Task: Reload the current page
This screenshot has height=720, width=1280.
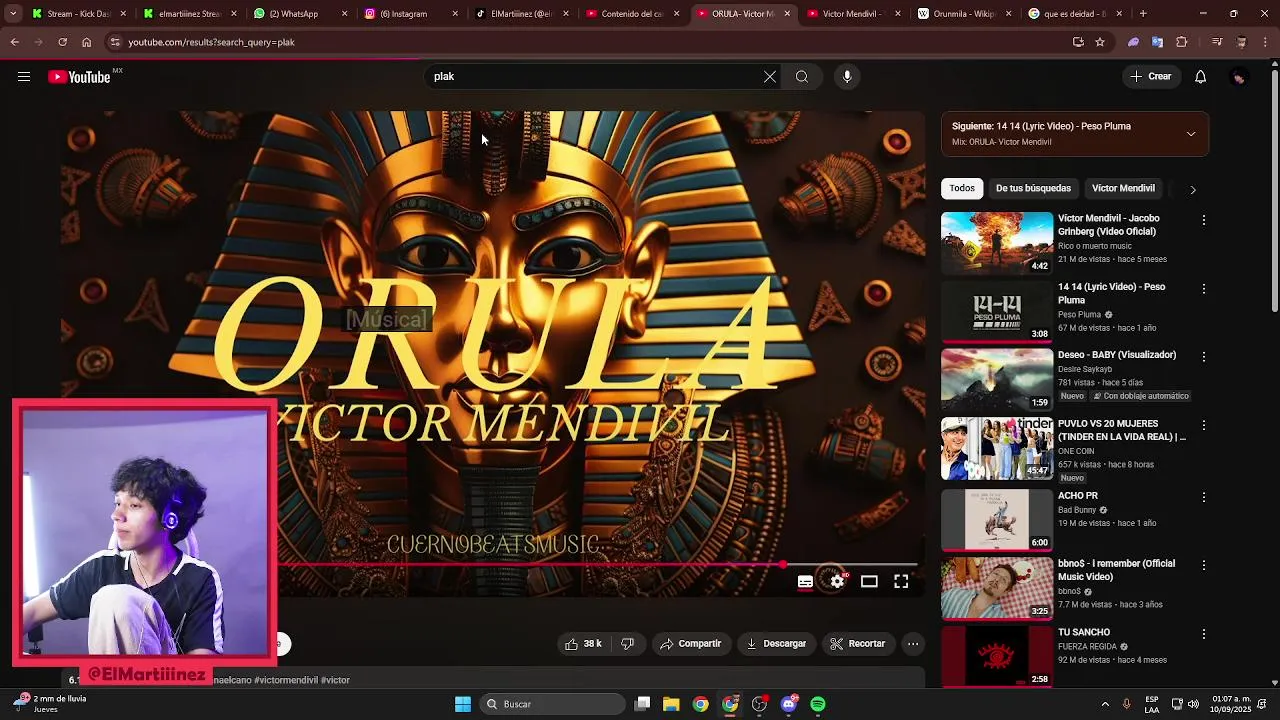Action: (x=62, y=42)
